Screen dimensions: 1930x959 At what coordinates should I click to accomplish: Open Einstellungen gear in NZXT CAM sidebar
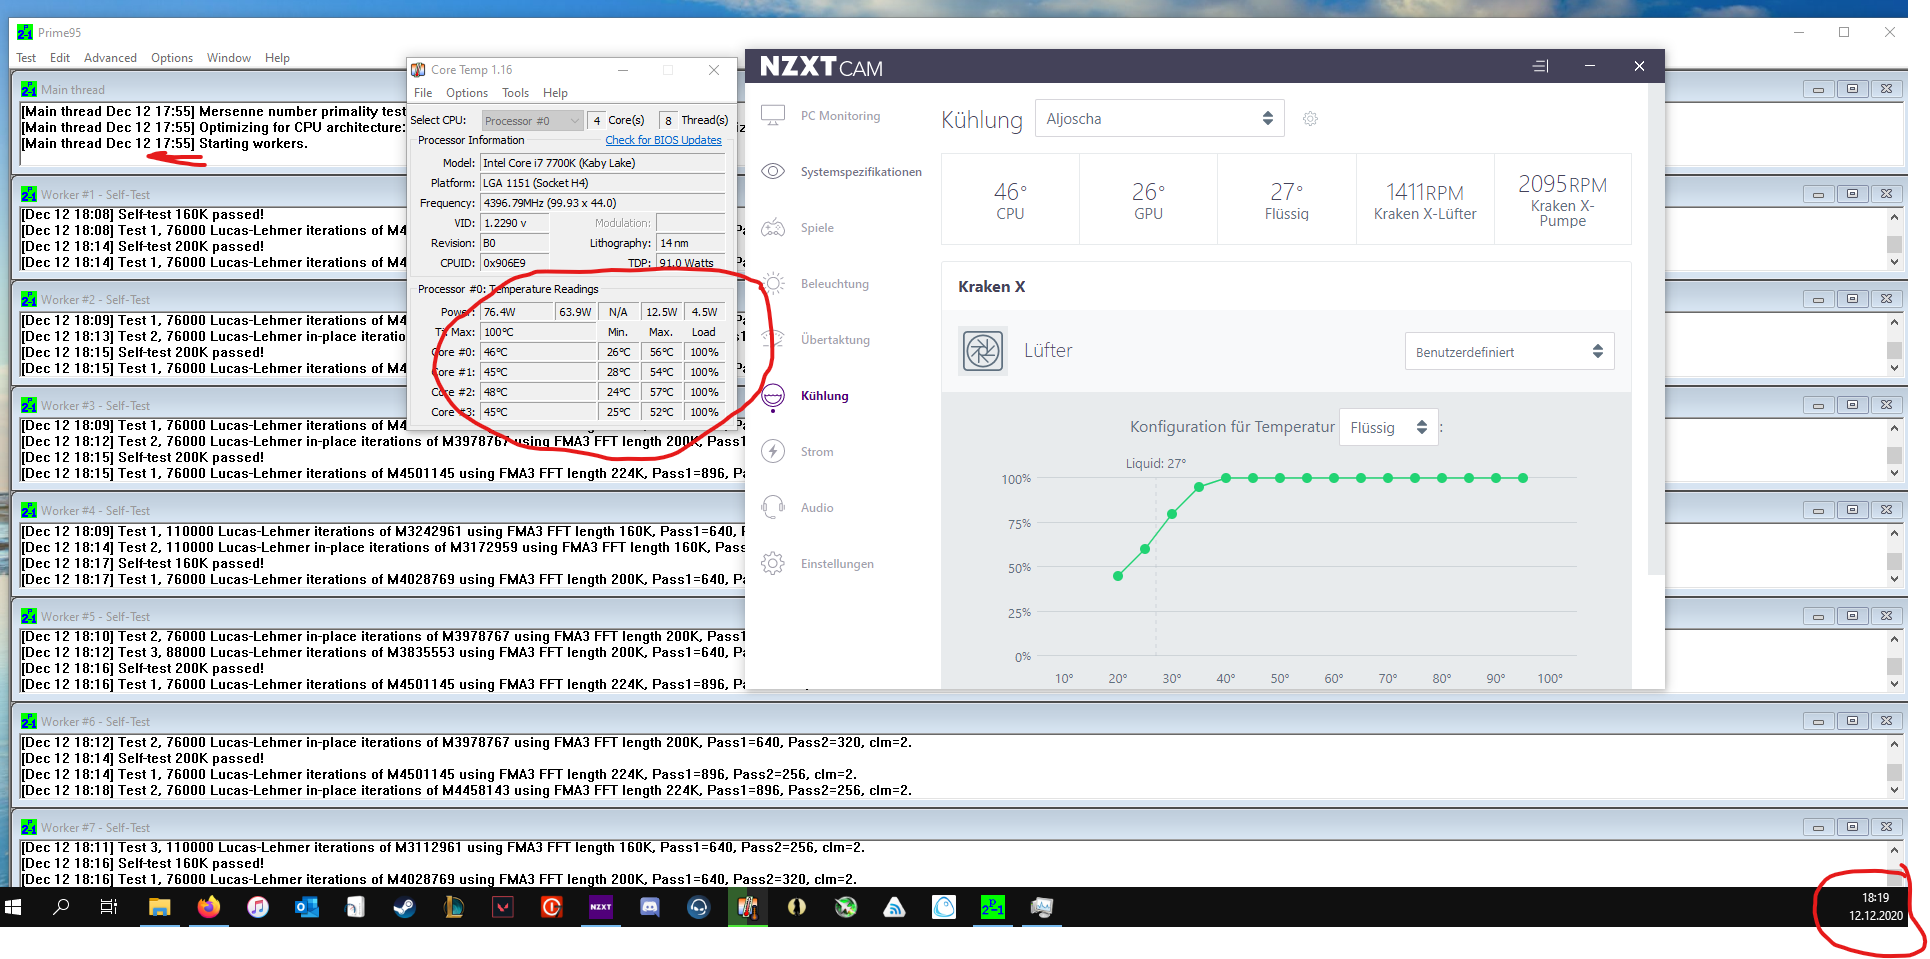(x=817, y=564)
